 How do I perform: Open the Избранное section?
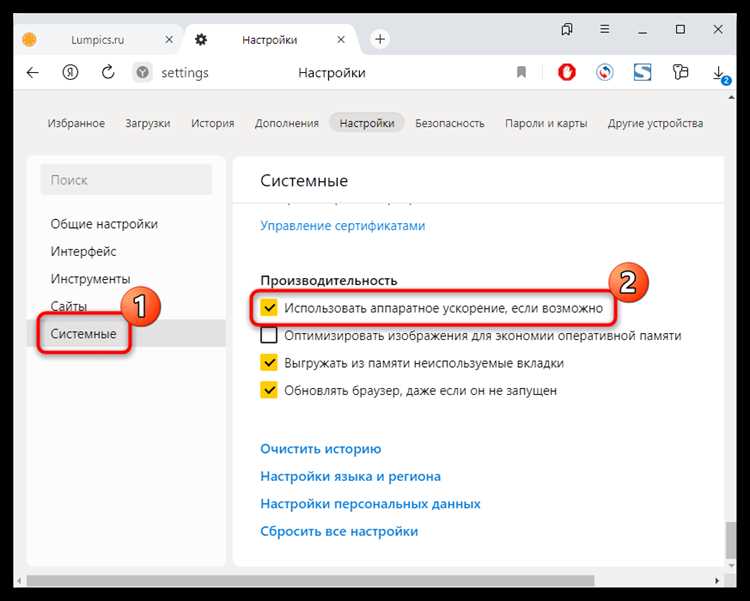point(76,123)
